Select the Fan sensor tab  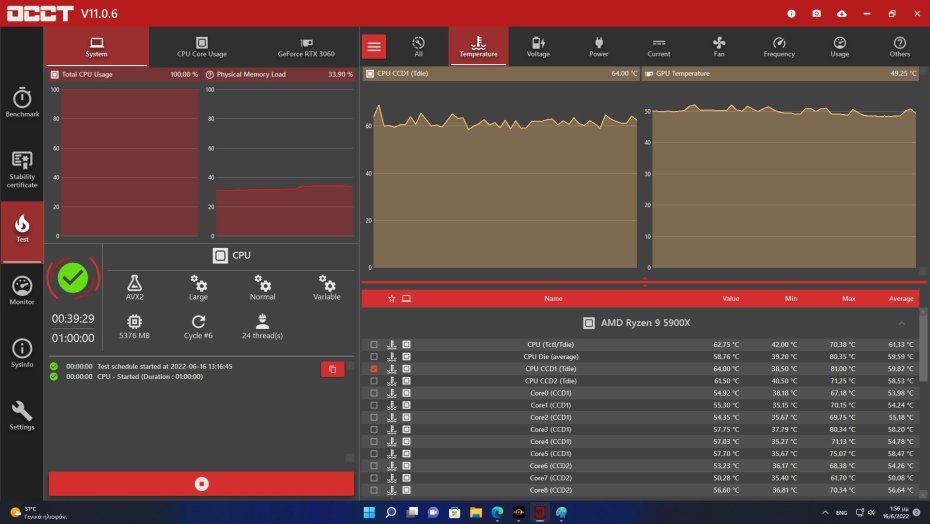point(719,46)
